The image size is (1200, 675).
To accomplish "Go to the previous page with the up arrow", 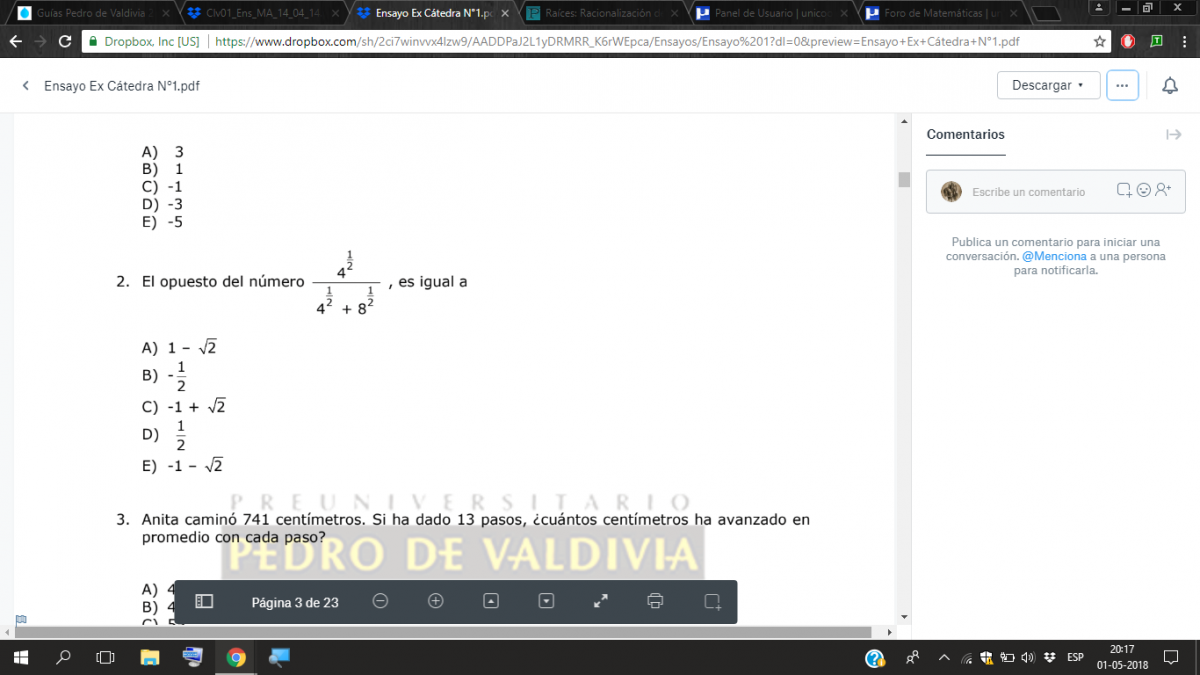I will [491, 601].
